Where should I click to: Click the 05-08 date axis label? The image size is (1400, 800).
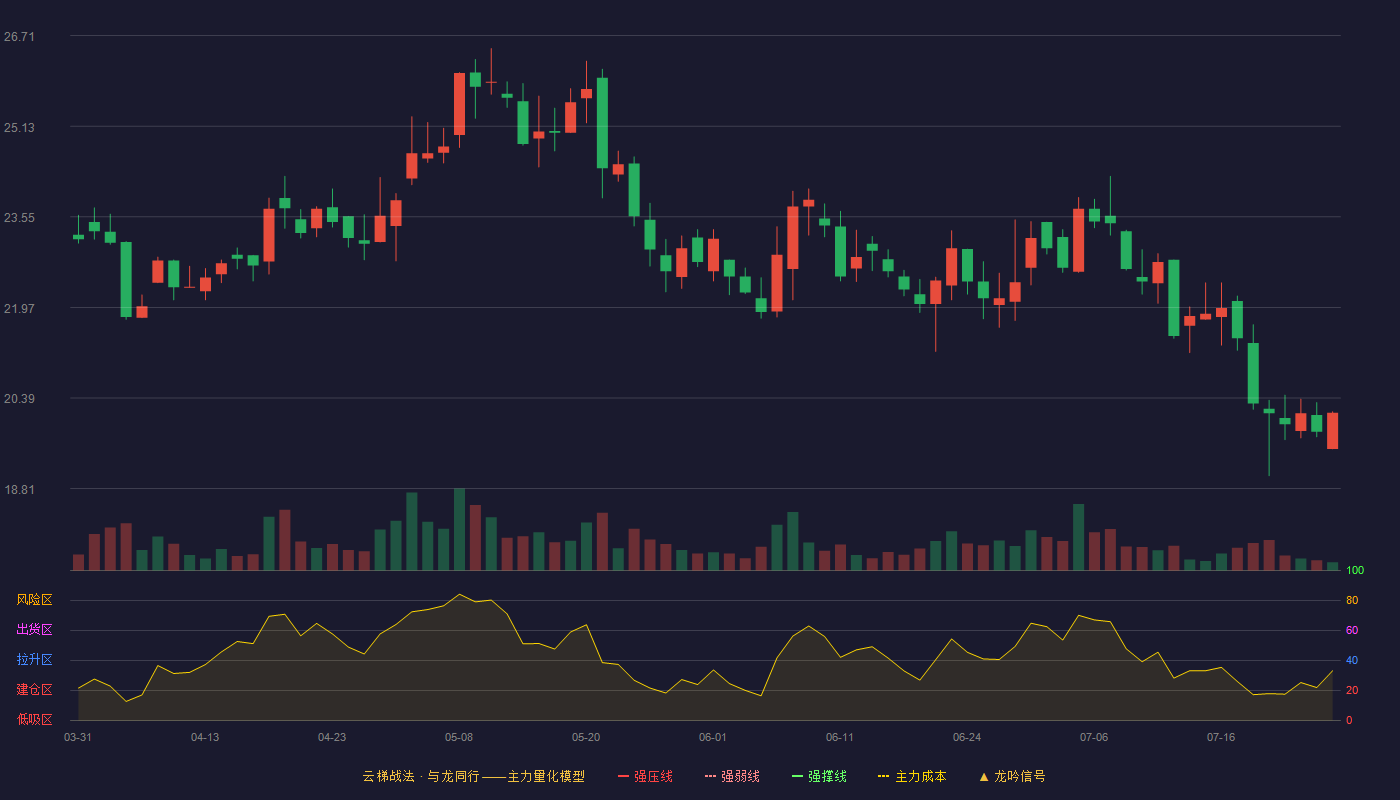click(459, 737)
